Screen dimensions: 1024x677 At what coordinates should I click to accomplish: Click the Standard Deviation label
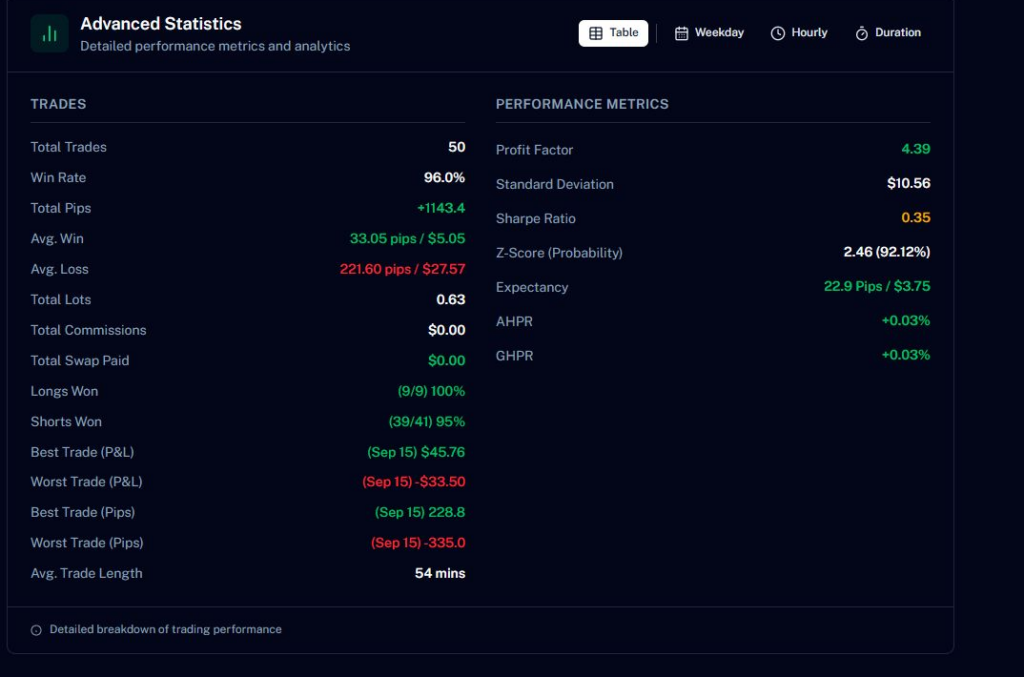(x=554, y=185)
